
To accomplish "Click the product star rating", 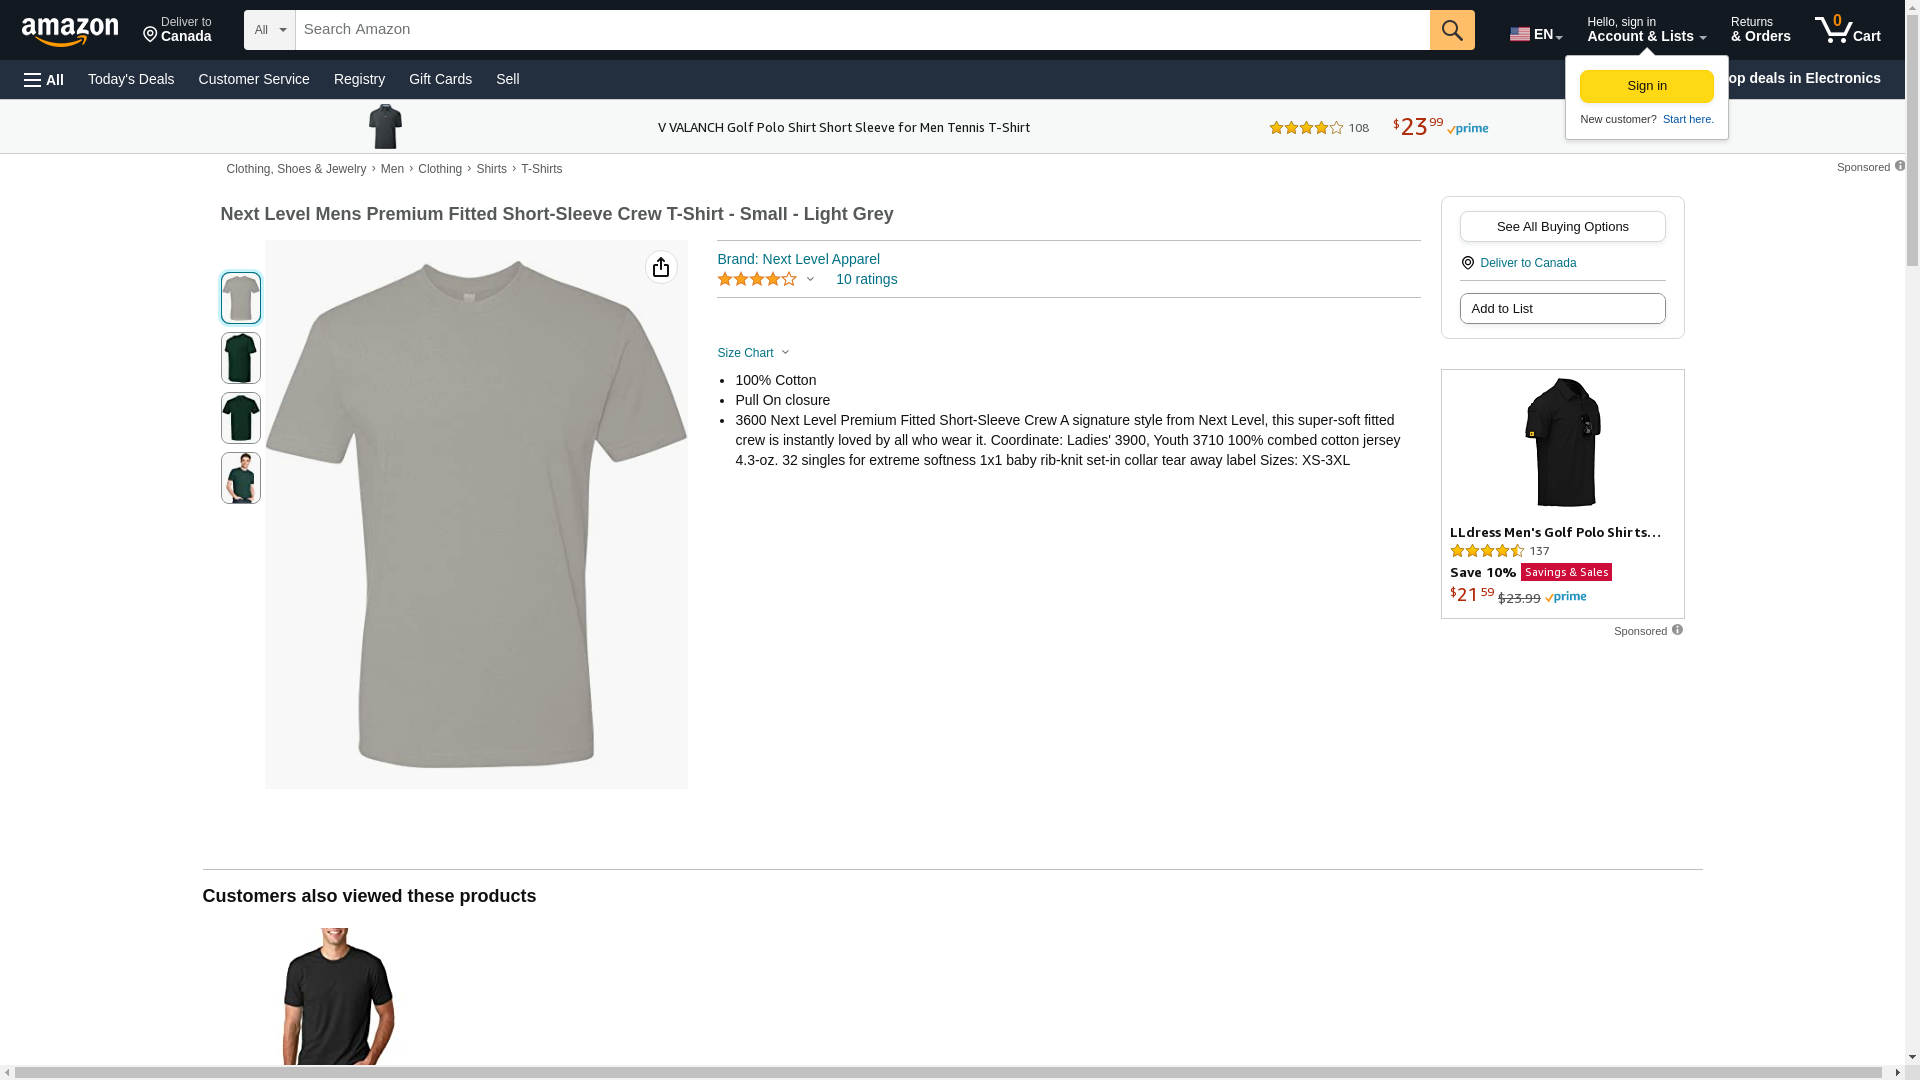I will coord(757,279).
